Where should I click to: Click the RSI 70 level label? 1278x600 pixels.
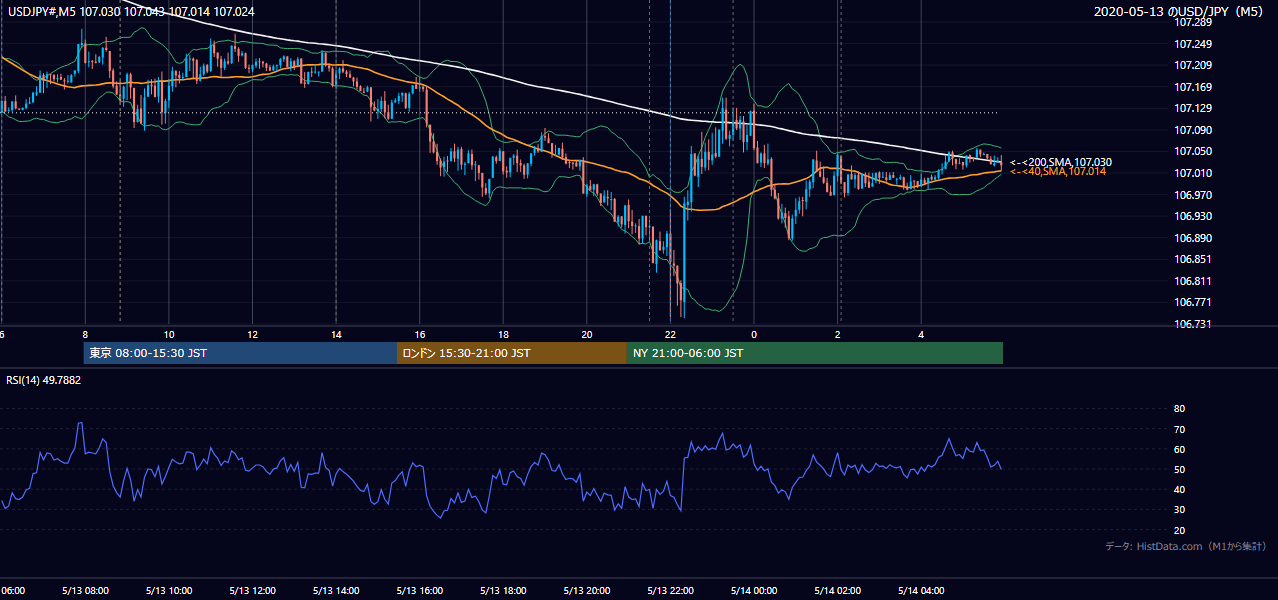coord(1179,429)
